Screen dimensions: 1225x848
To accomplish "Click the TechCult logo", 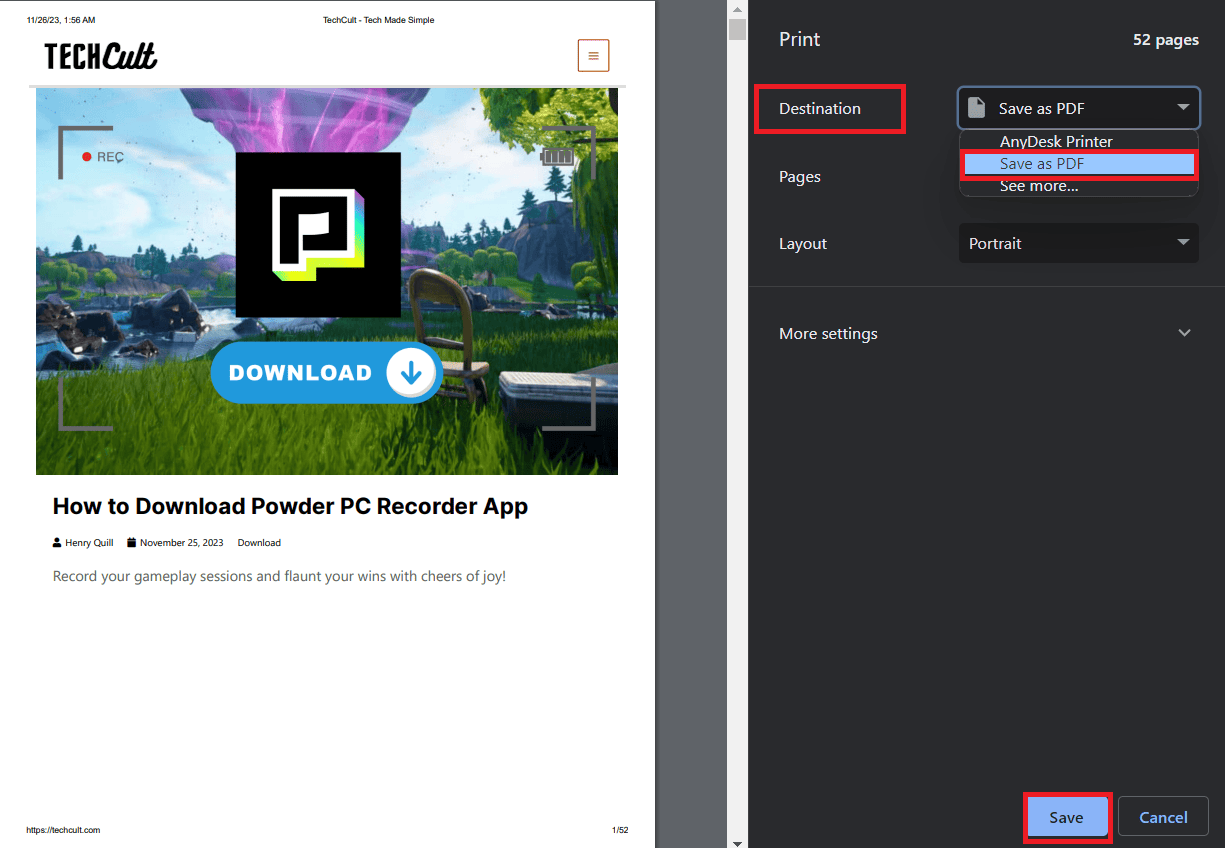I will click(x=98, y=57).
